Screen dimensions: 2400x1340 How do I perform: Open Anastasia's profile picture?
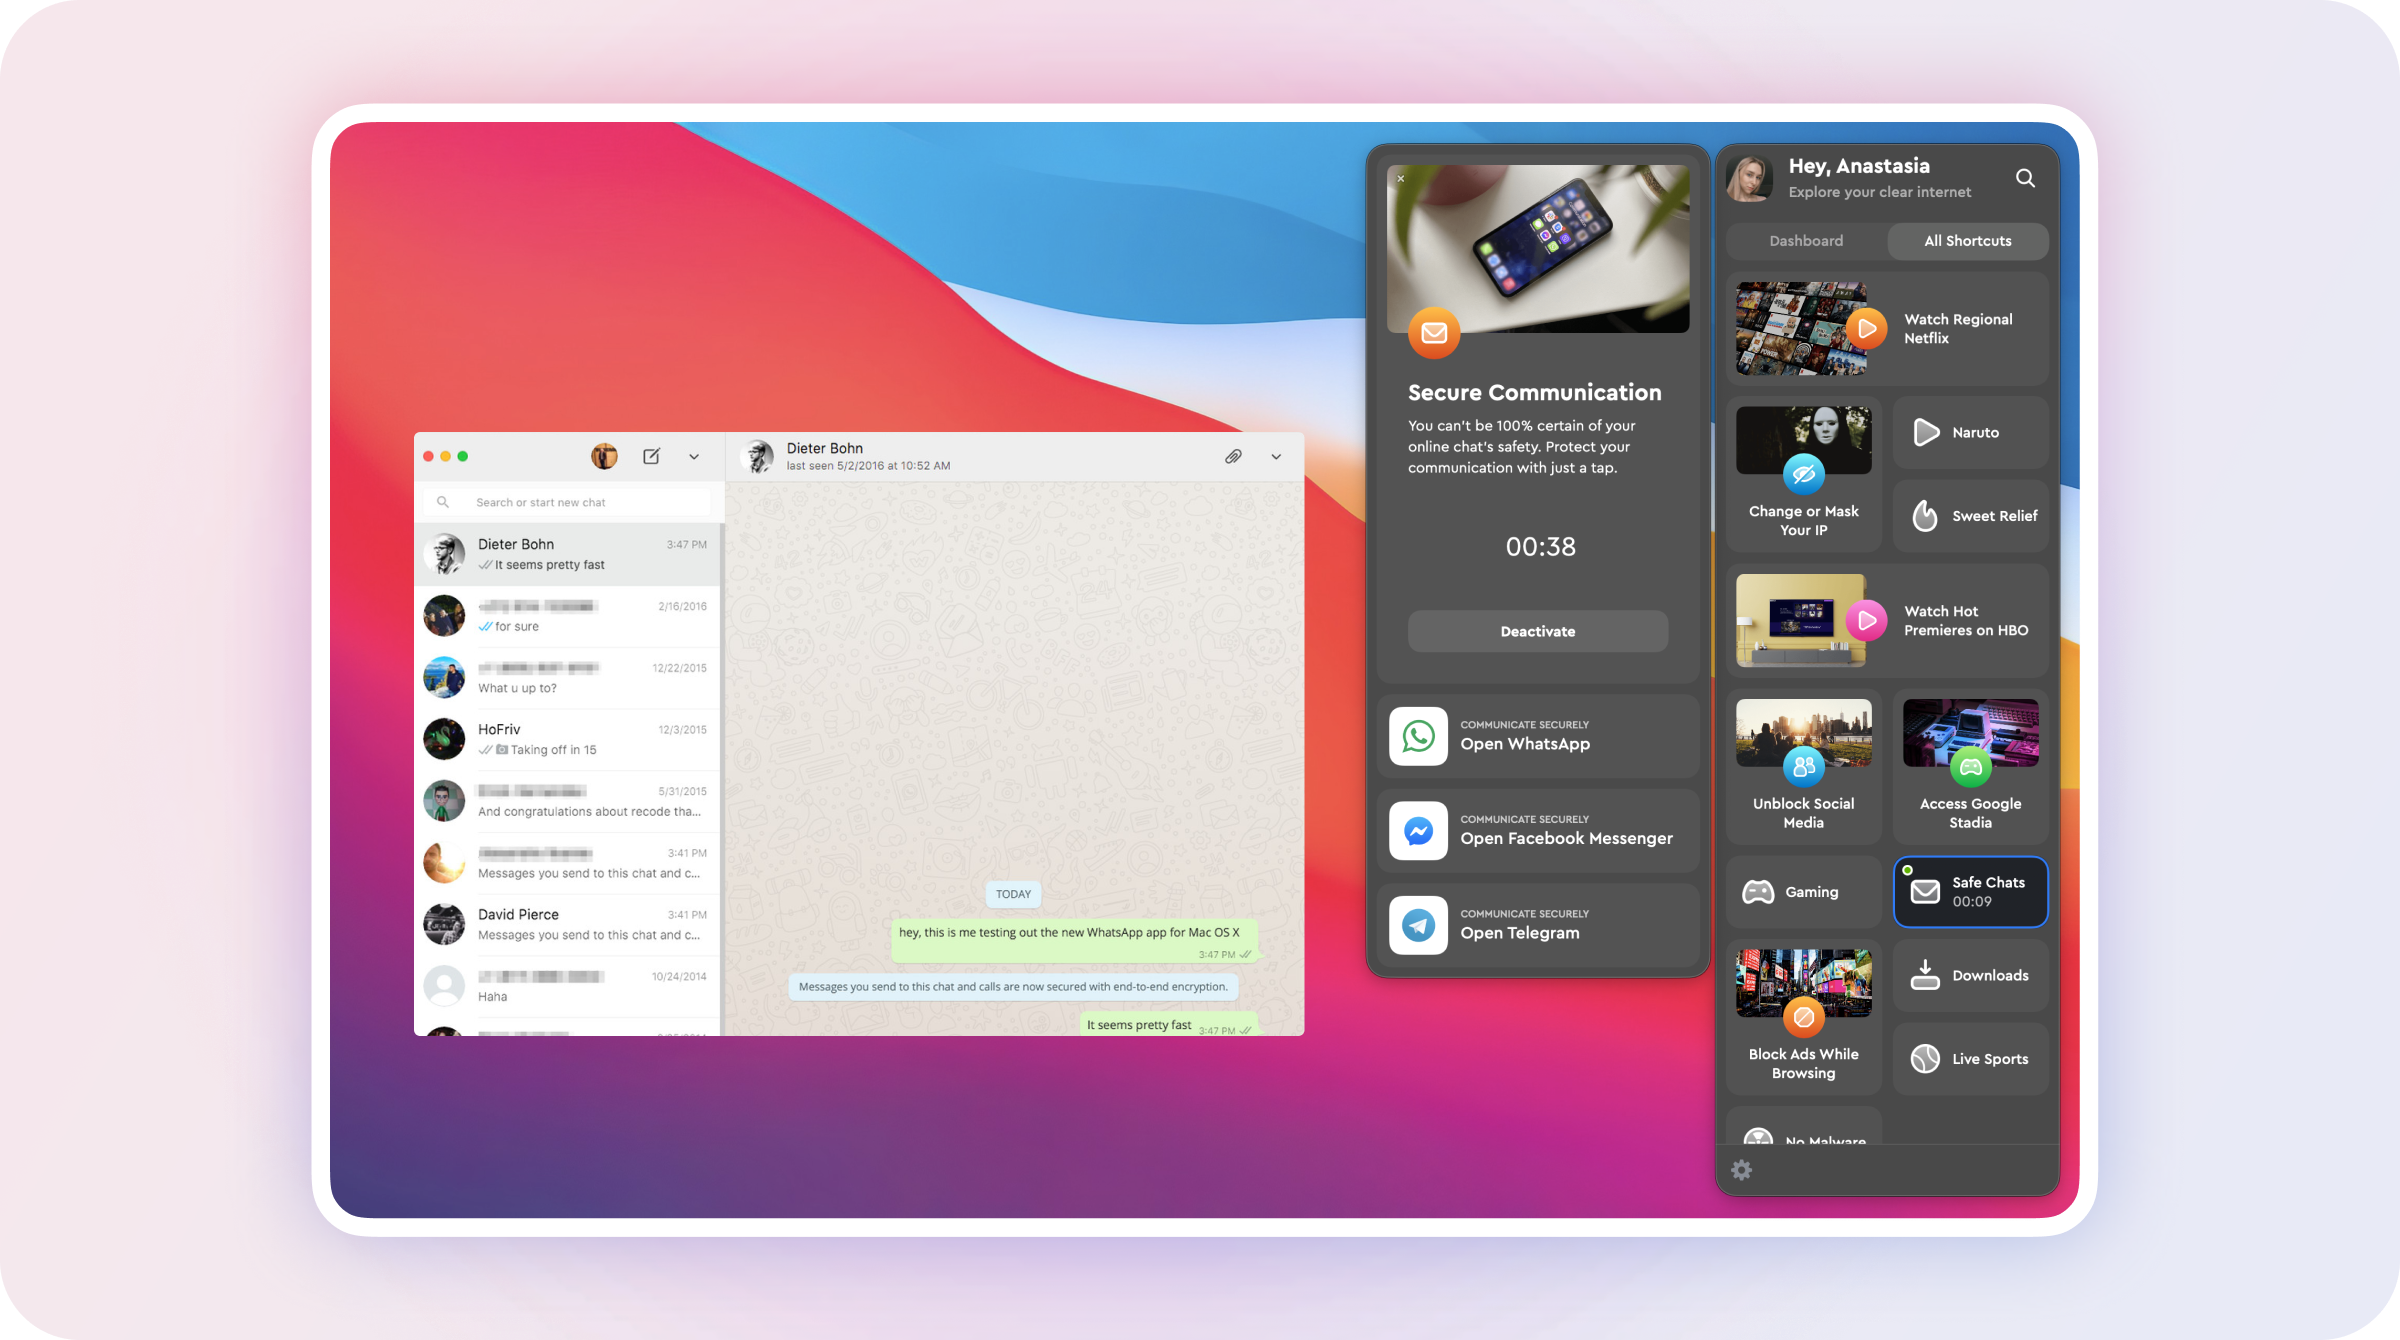click(x=1750, y=178)
